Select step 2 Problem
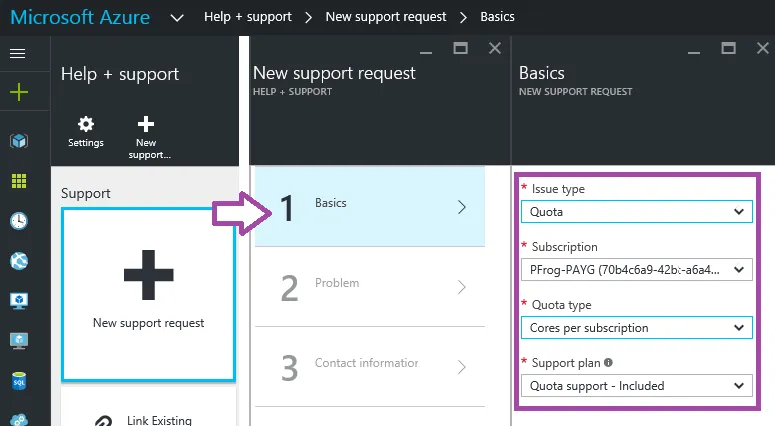This screenshot has height=426, width=775. (x=369, y=287)
